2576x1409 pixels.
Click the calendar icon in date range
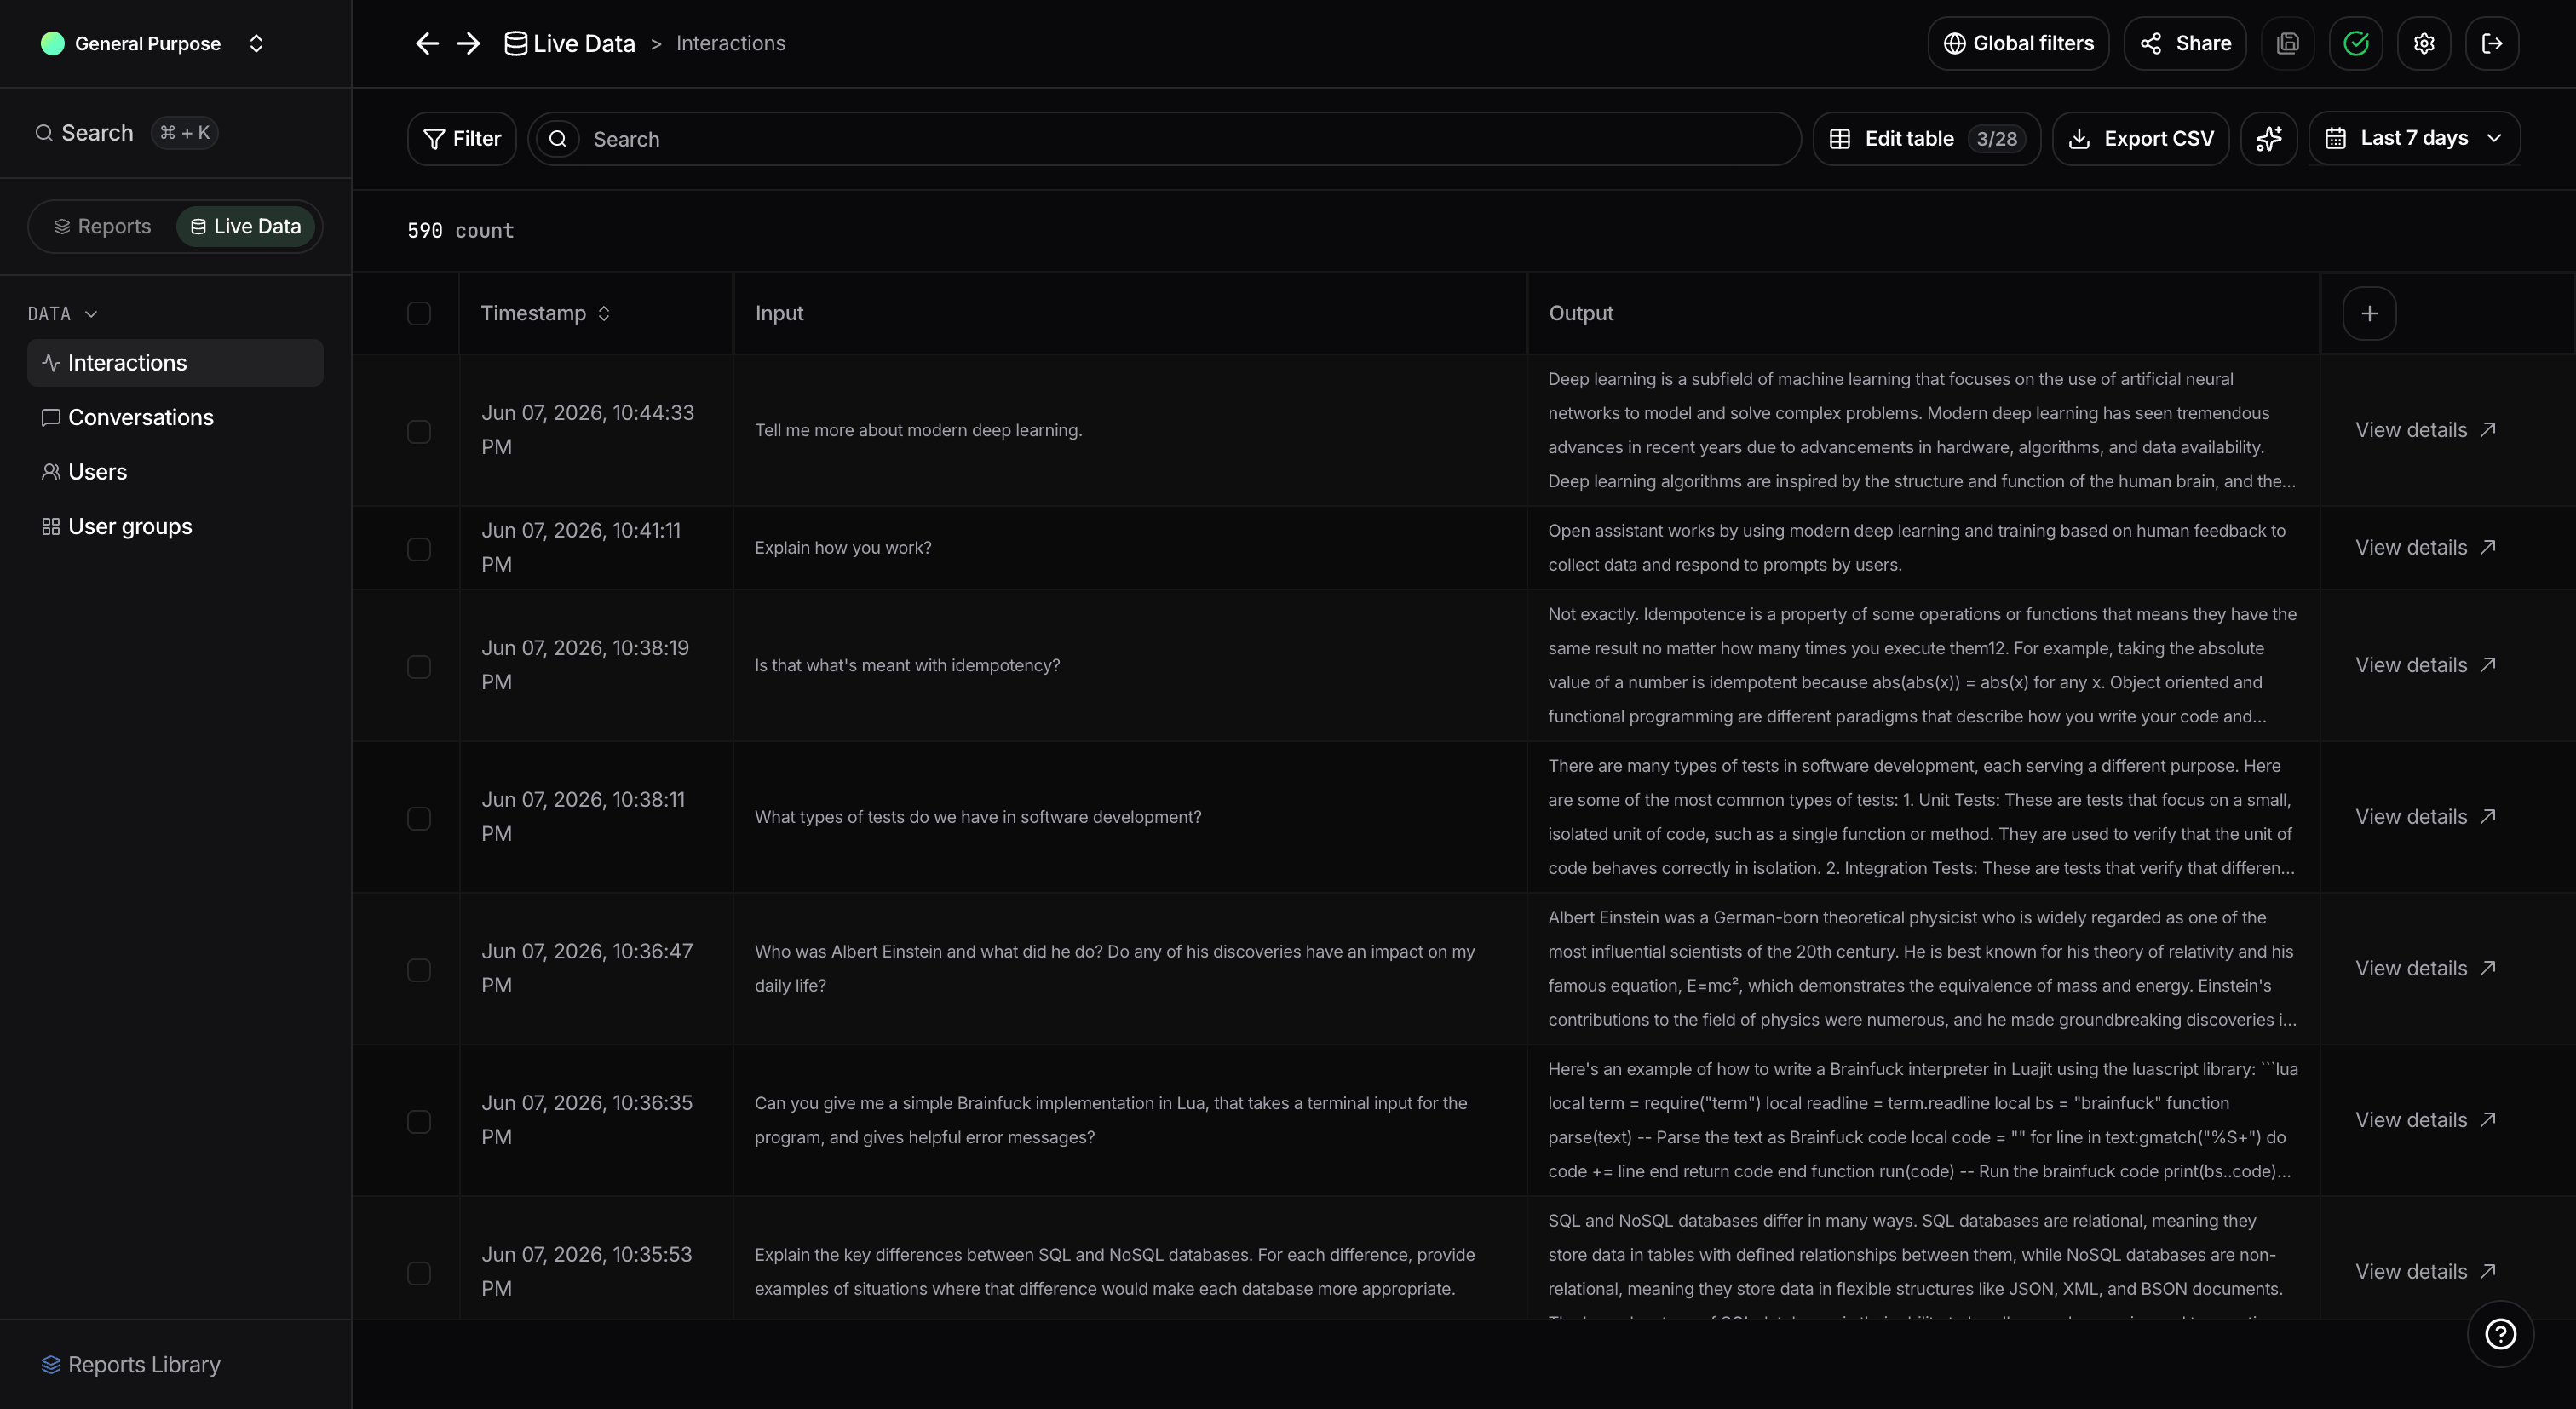2335,138
